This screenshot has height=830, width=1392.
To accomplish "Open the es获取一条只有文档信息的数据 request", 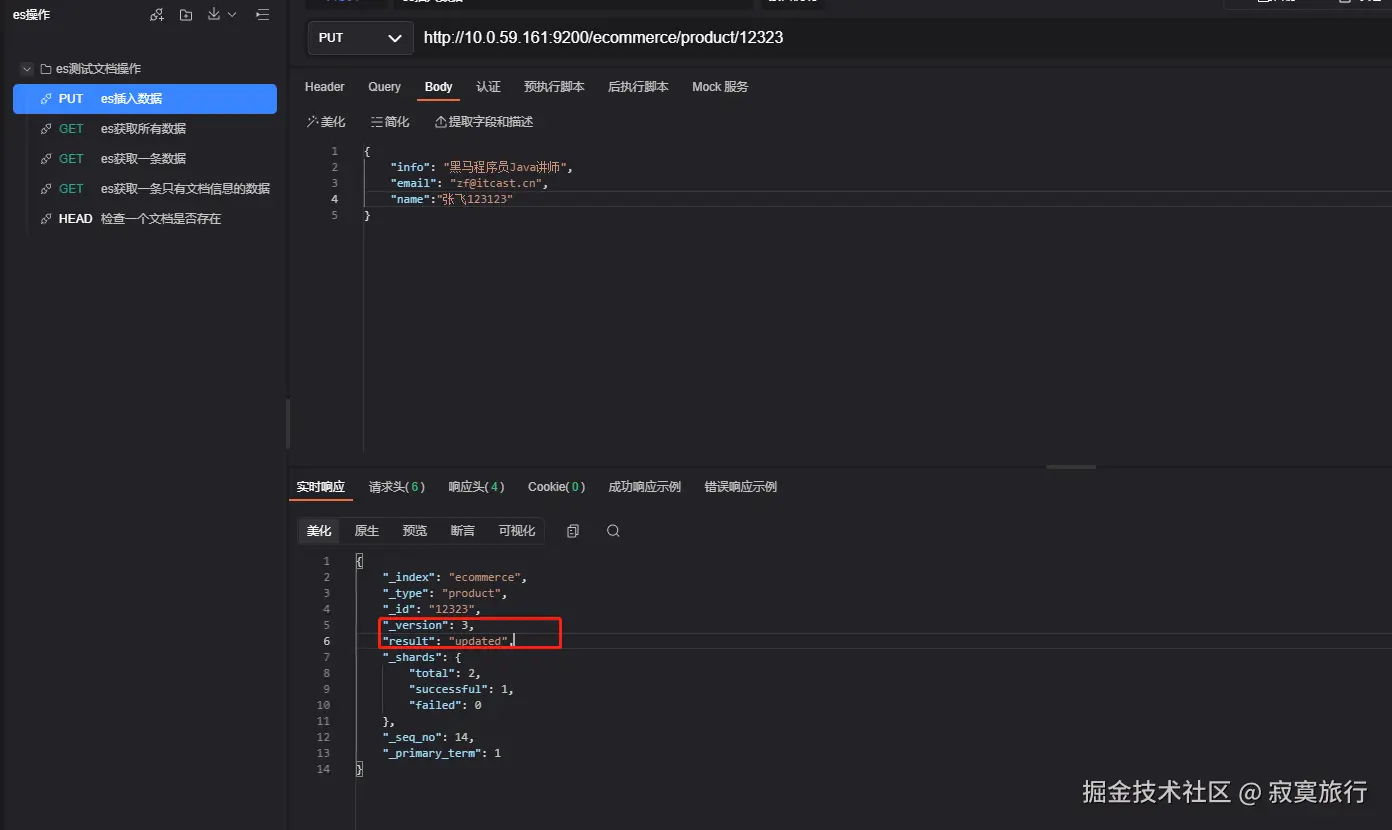I will pos(145,189).
